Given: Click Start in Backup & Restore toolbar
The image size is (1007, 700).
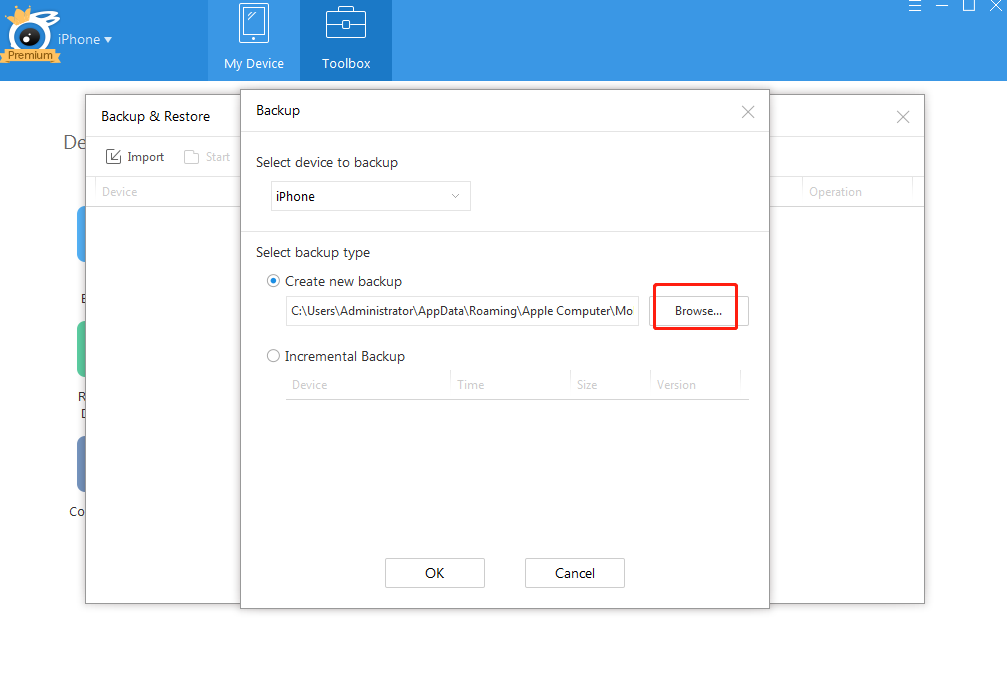Looking at the screenshot, I should 207,157.
